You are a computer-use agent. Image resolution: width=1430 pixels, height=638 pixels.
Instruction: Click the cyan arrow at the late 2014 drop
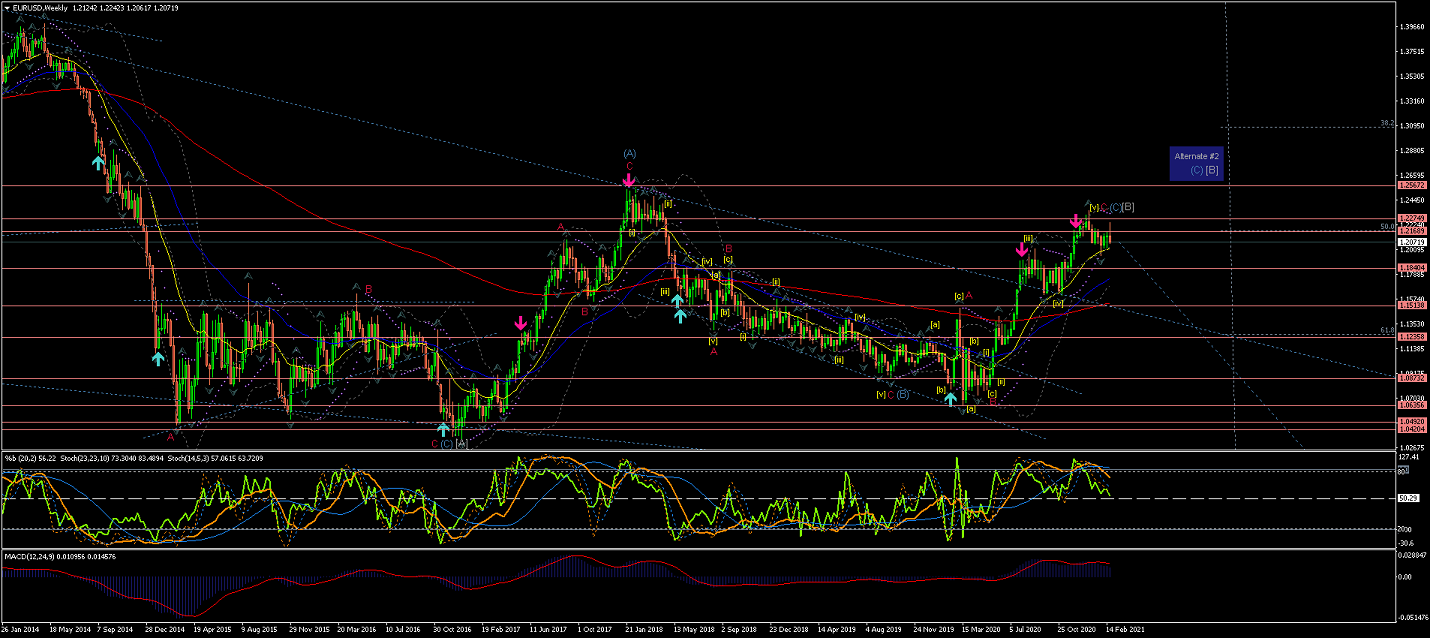click(157, 357)
